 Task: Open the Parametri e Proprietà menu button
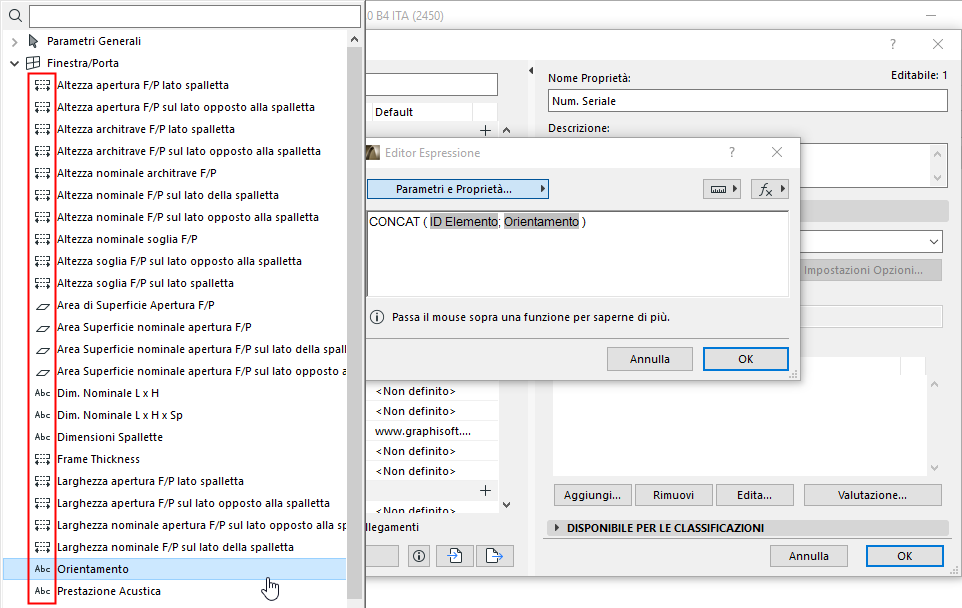point(458,189)
